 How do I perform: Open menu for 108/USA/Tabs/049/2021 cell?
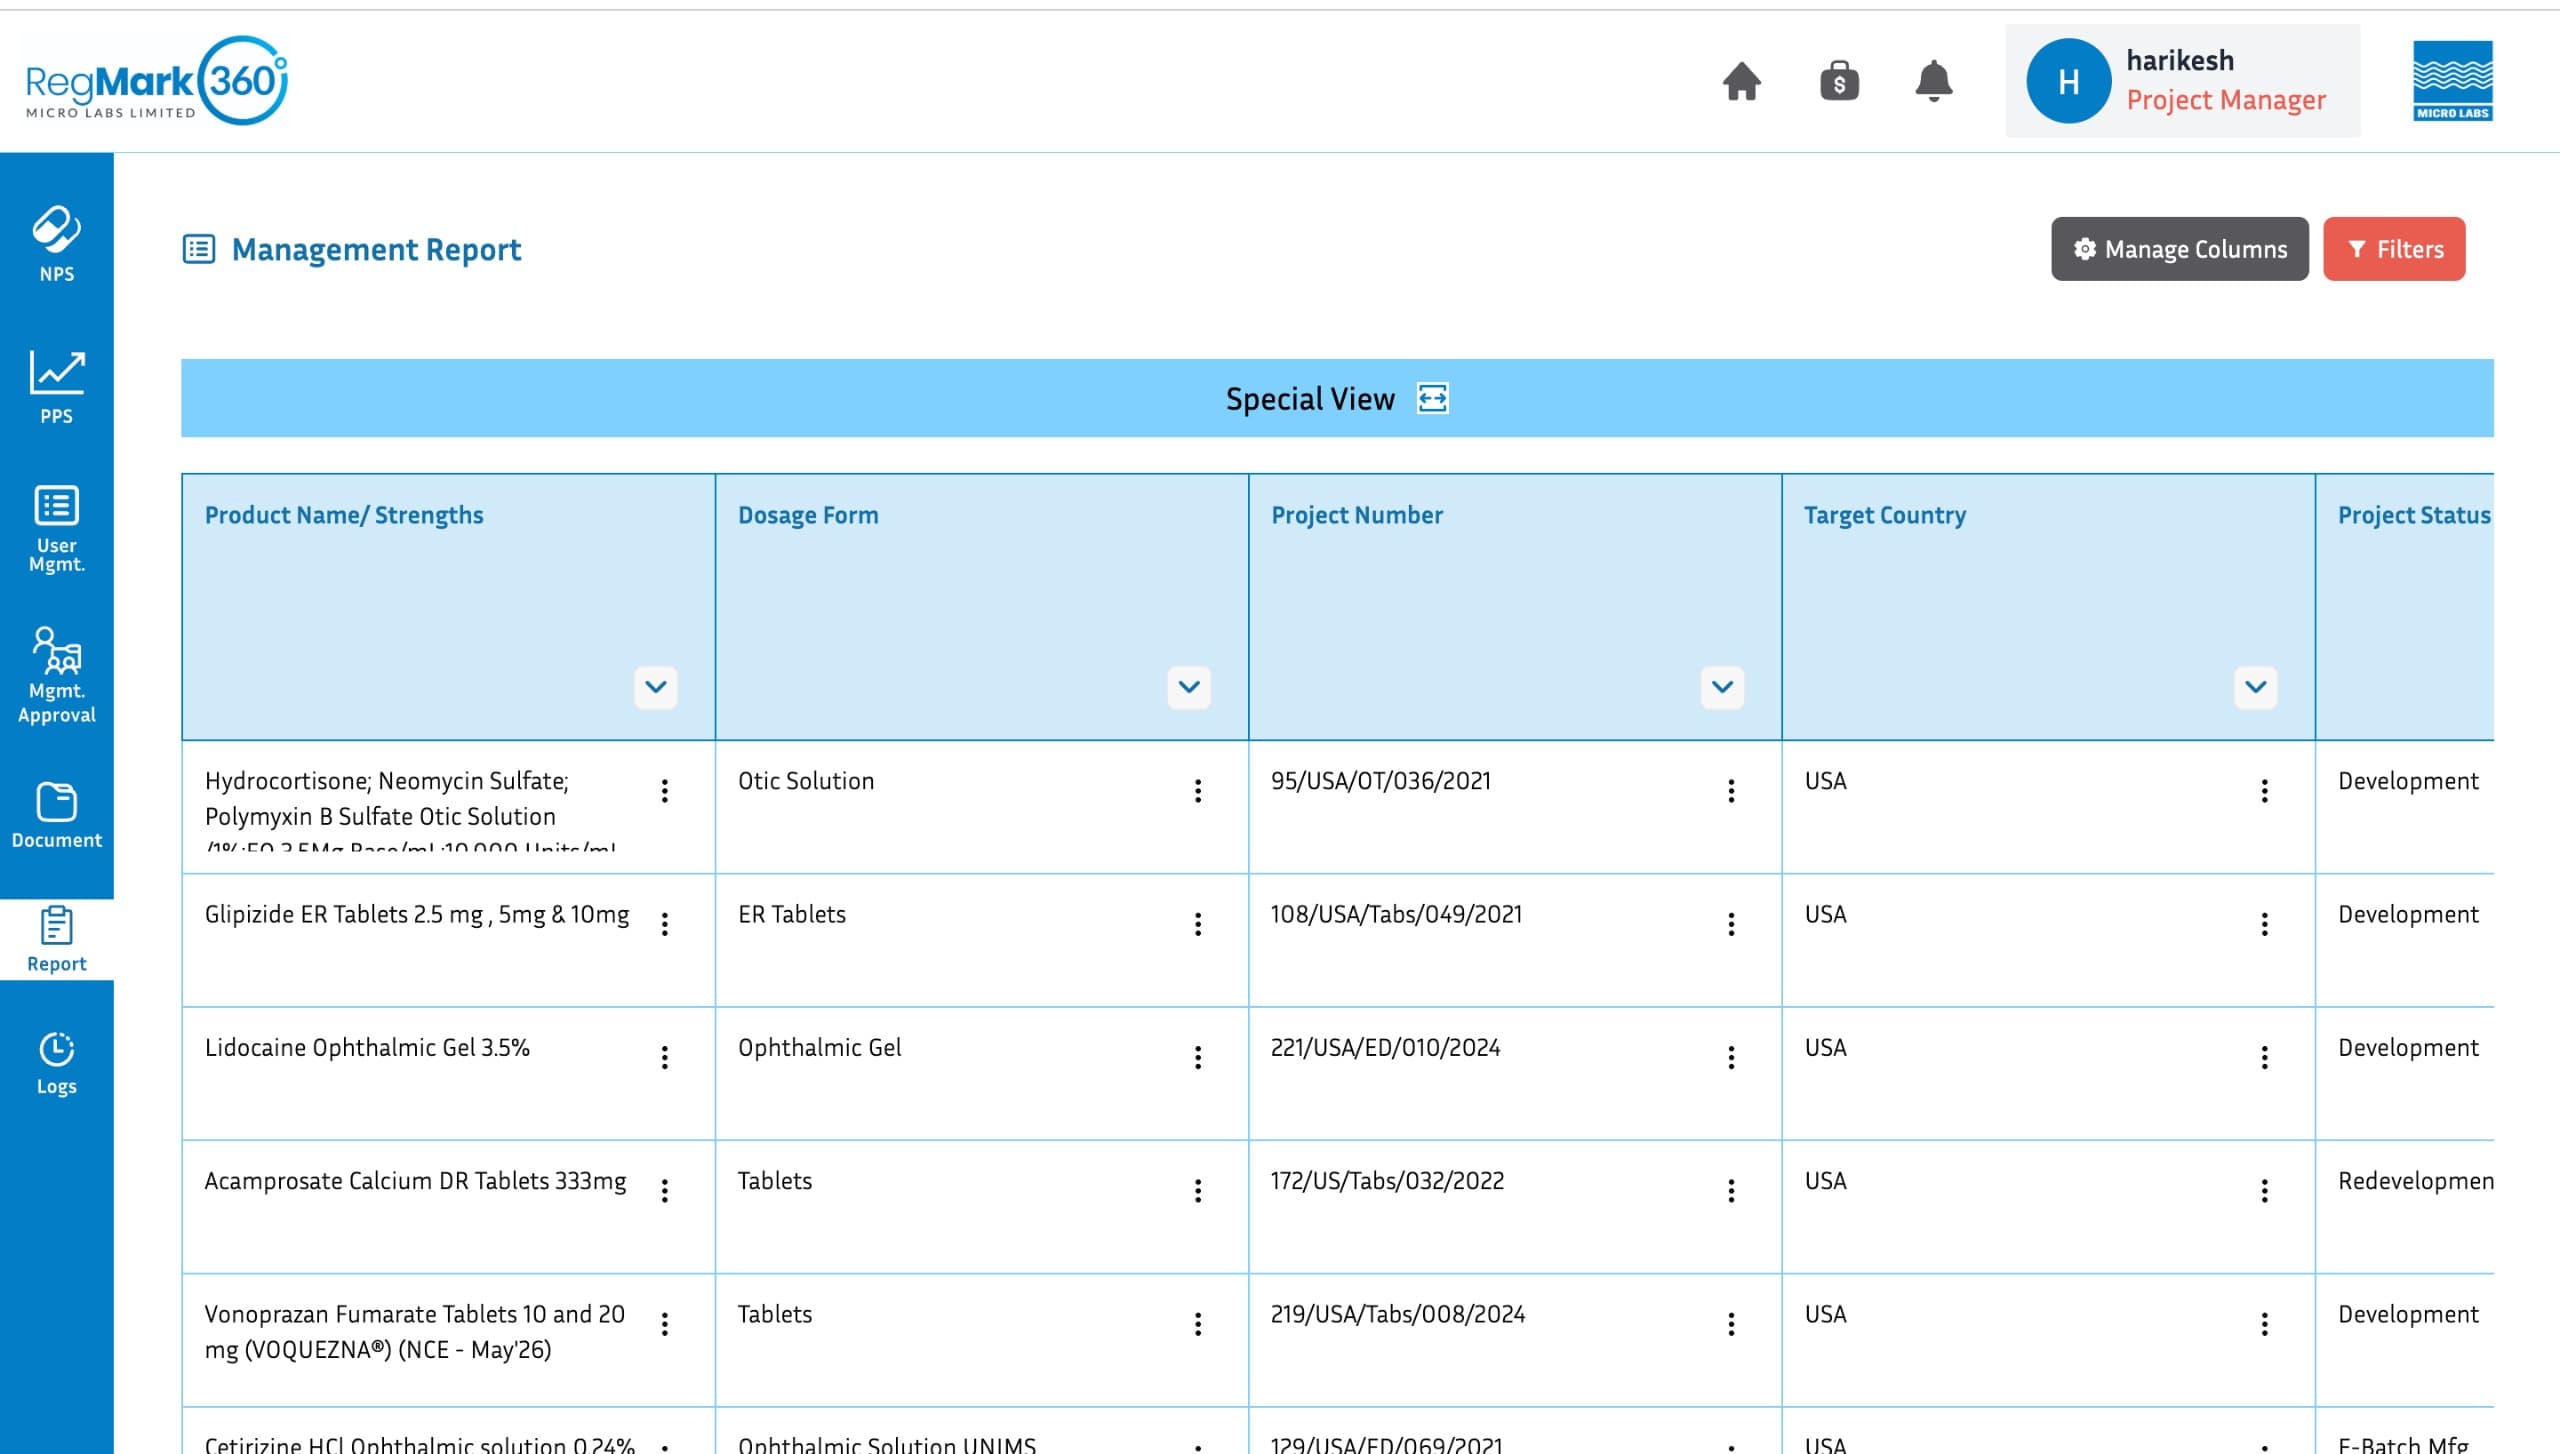(x=1730, y=924)
